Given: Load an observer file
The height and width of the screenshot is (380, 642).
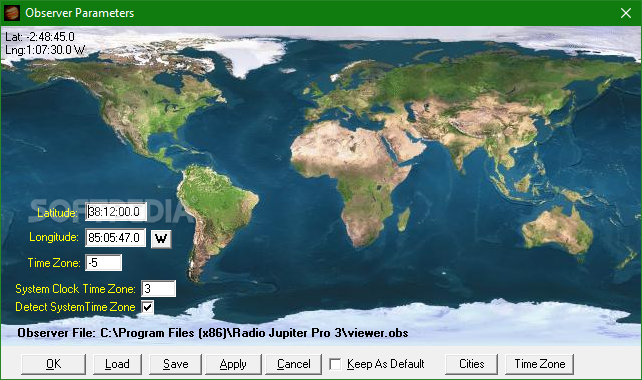Looking at the screenshot, I should click(117, 364).
